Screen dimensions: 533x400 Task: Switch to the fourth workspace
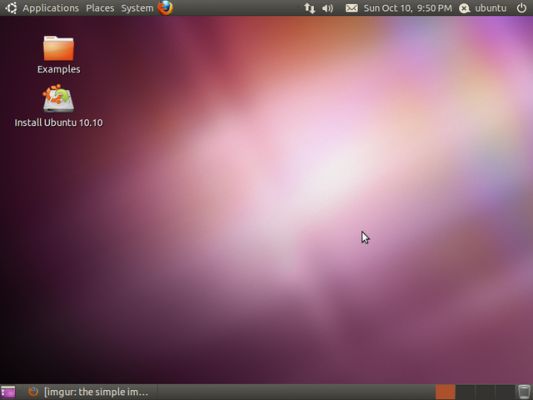[504, 392]
